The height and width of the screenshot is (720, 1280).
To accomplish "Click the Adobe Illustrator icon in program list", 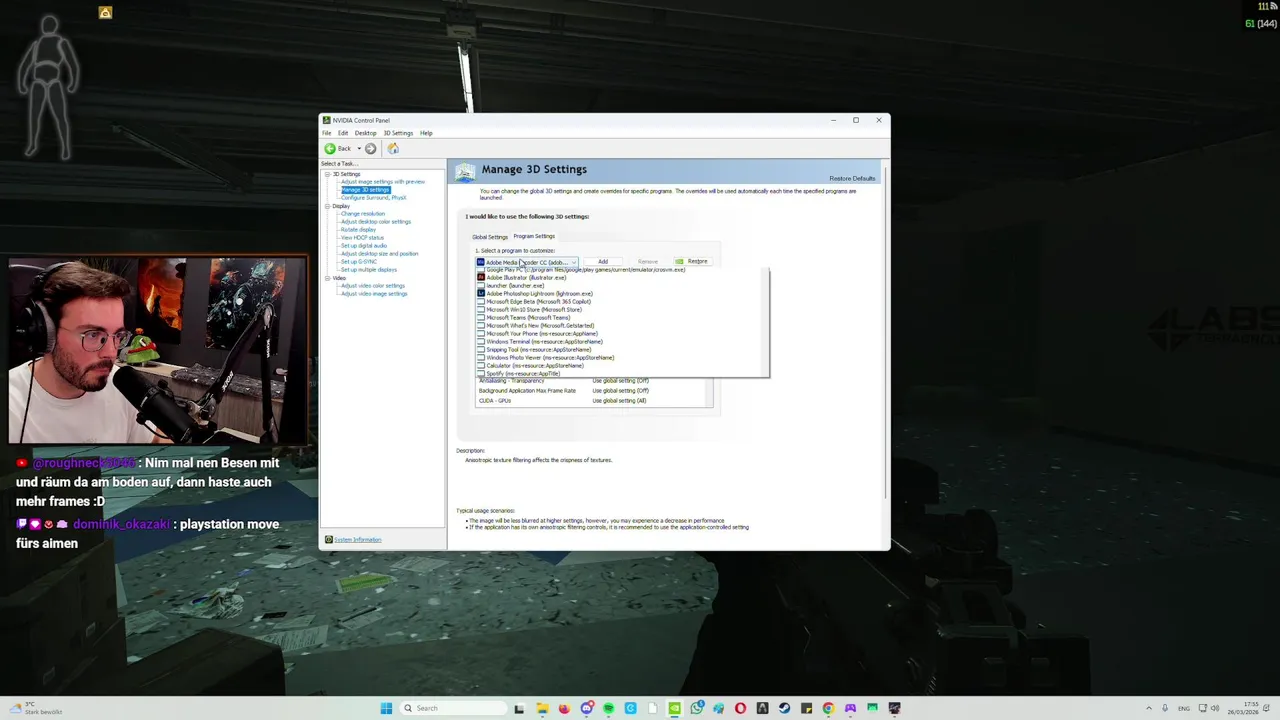I will [481, 277].
